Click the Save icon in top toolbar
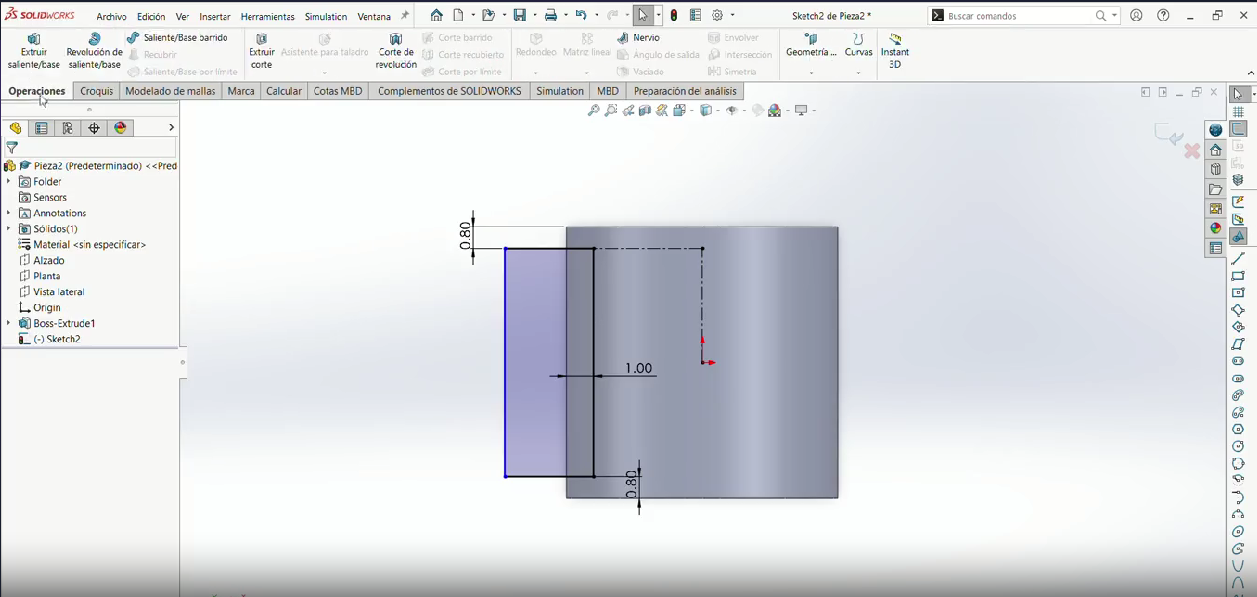1257x597 pixels. (520, 15)
